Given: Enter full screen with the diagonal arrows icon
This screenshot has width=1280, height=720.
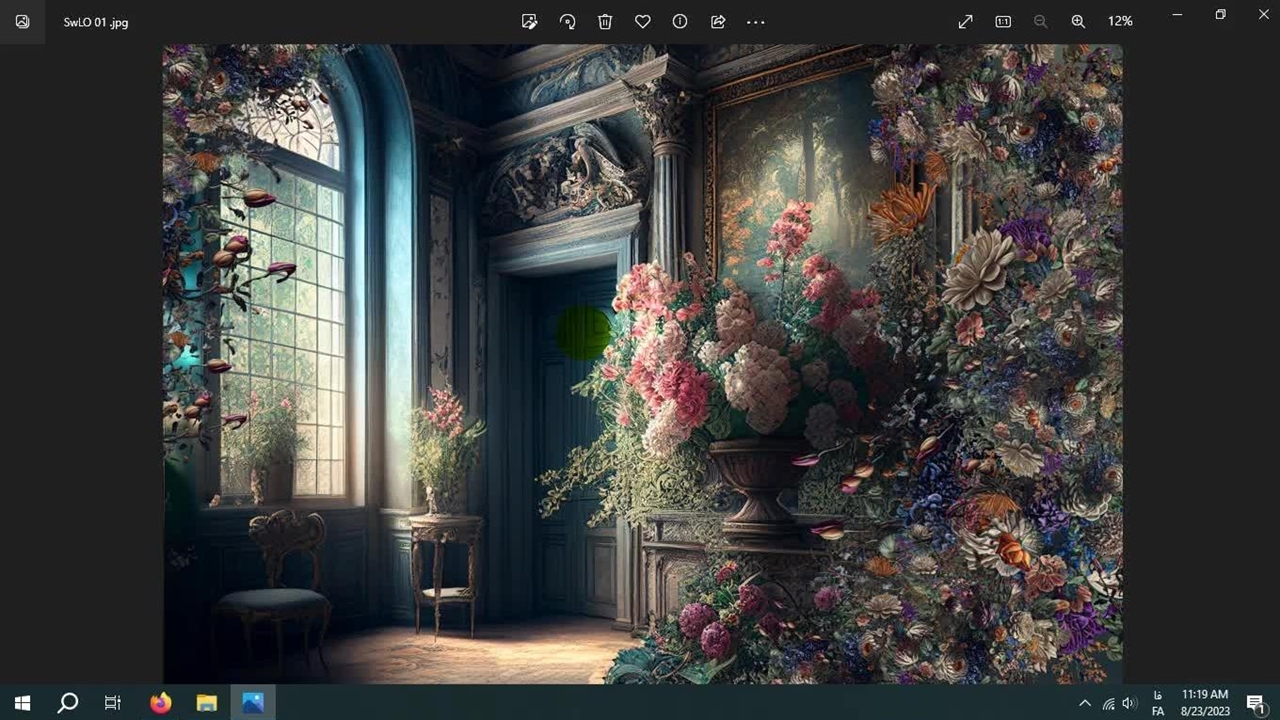Looking at the screenshot, I should pyautogui.click(x=965, y=22).
